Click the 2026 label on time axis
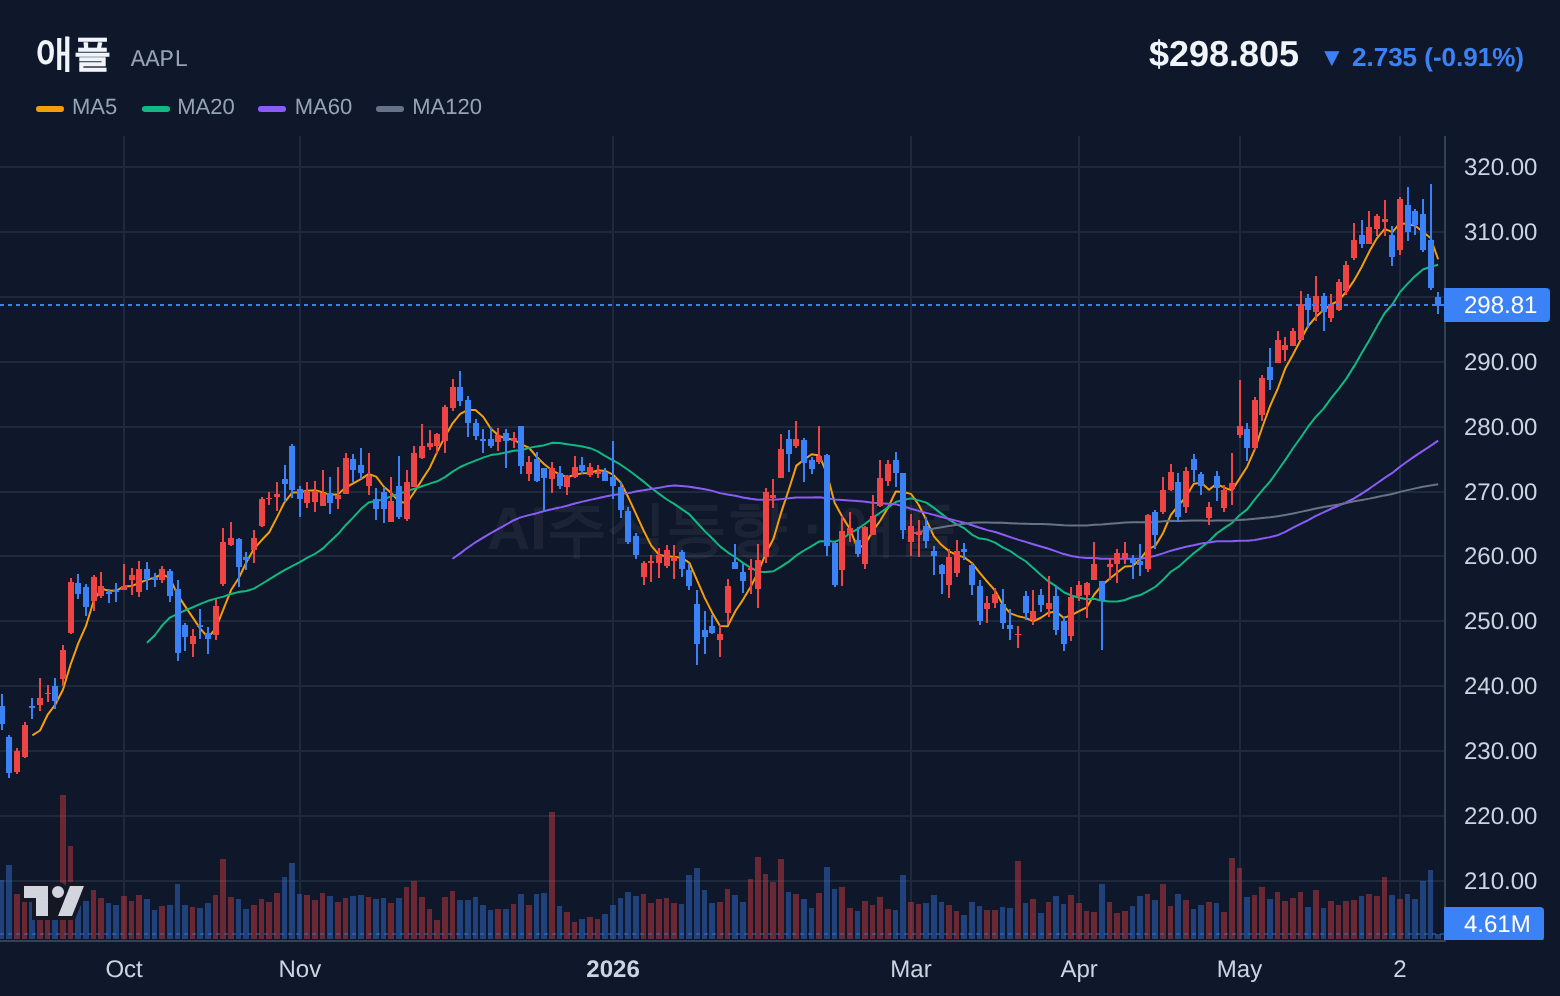Viewport: 1560px width, 996px height. 613,969
